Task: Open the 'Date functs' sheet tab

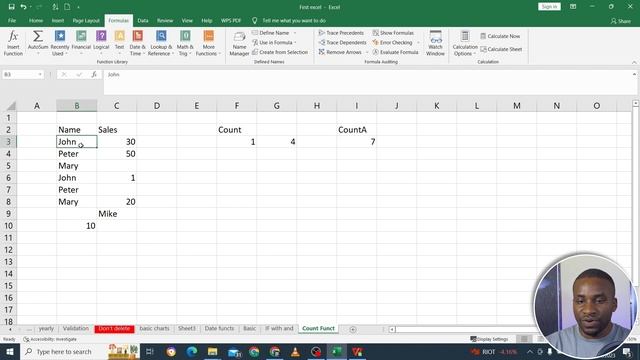Action: [220, 328]
